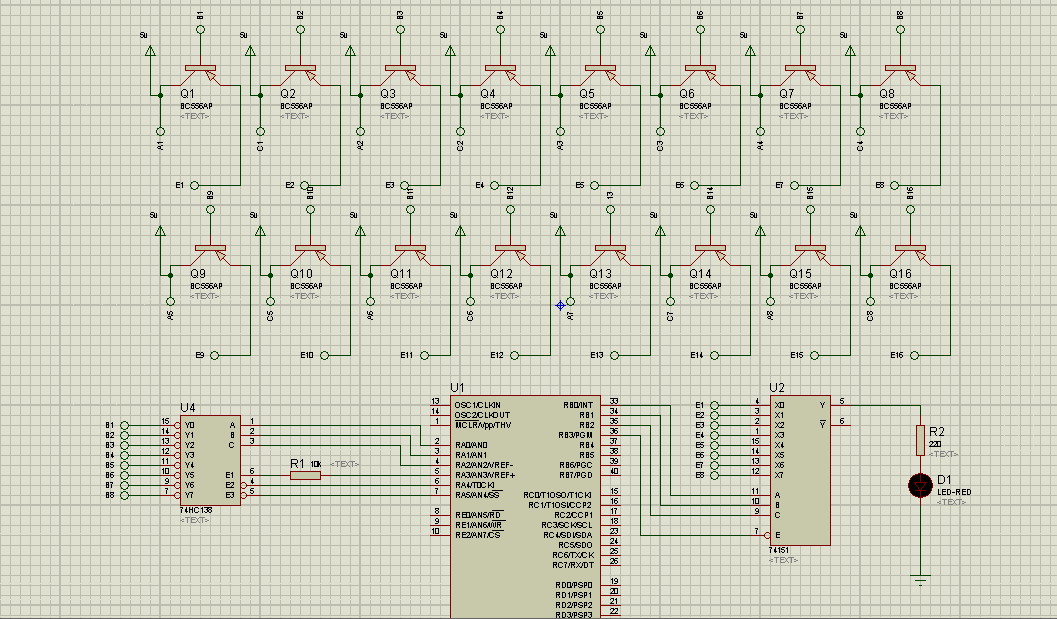Viewport: 1057px width, 619px height.
Task: Click the 5V power arrow left of Q16
Action: pos(860,231)
